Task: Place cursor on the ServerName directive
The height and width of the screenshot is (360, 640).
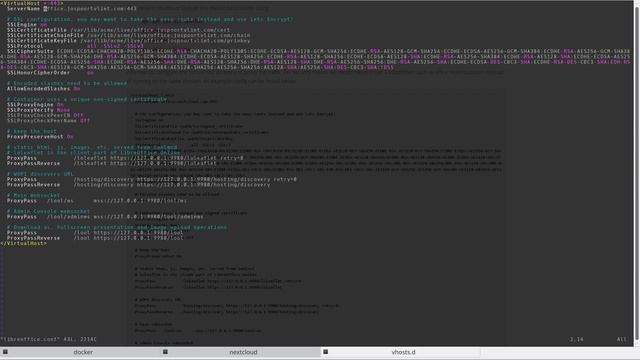Action: coord(72,8)
